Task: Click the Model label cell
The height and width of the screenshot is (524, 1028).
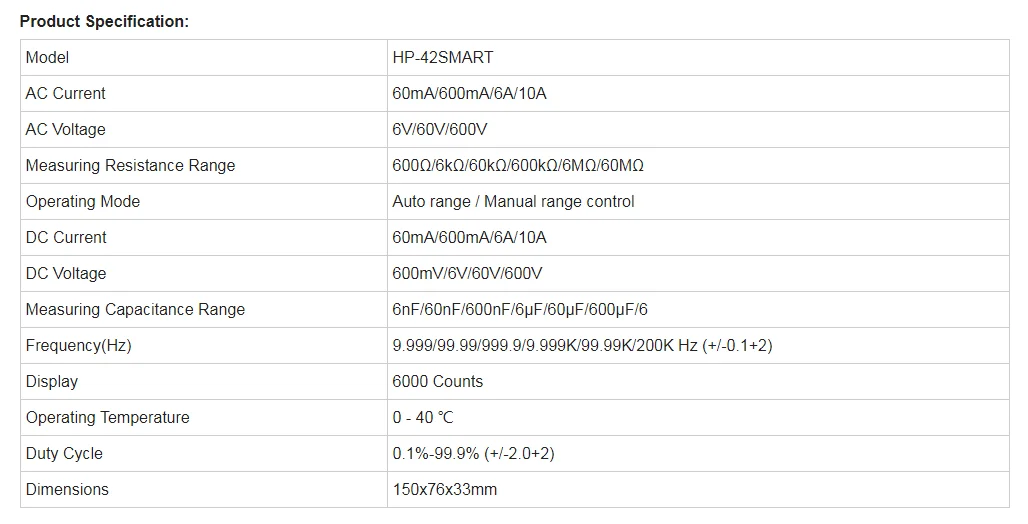Action: (47, 57)
